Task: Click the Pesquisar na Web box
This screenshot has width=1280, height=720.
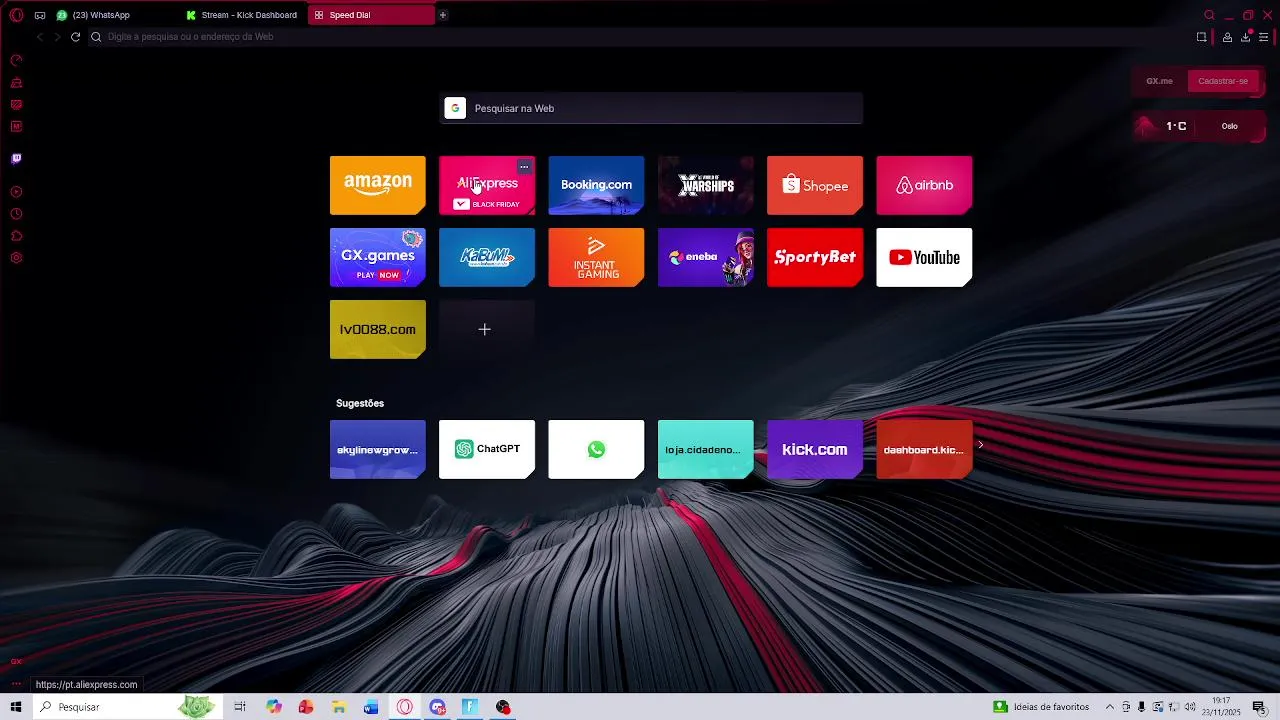Action: (651, 108)
